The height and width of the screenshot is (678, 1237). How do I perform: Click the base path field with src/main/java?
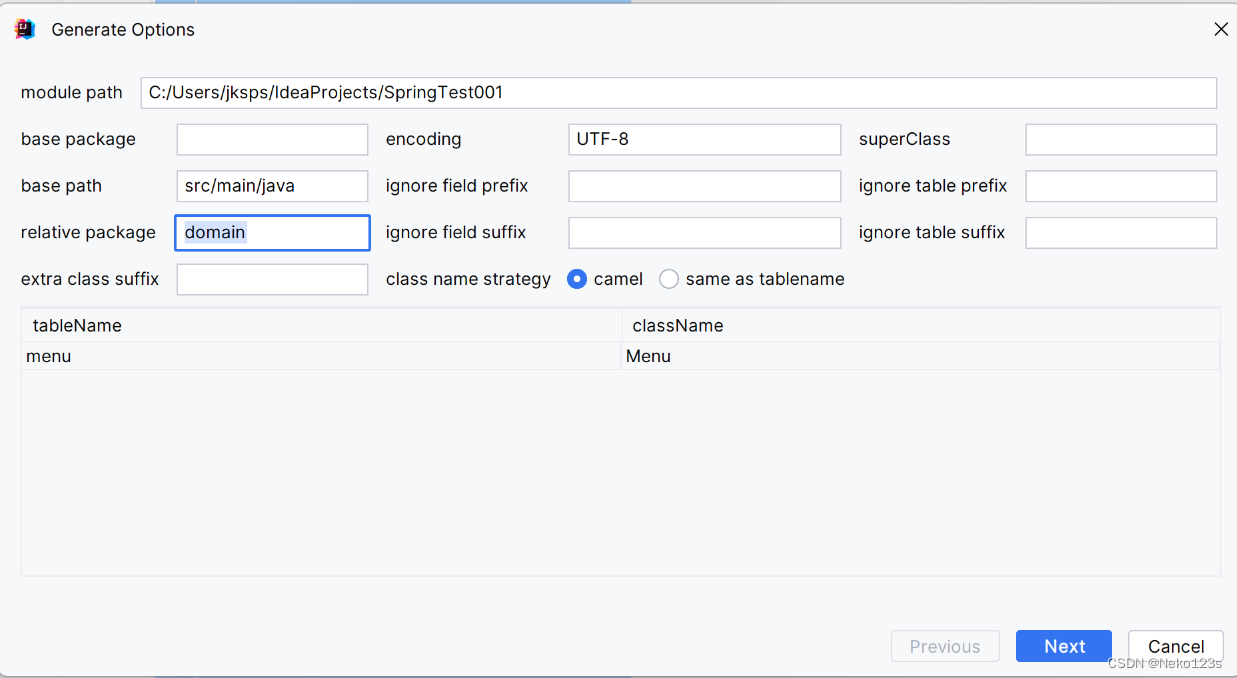coord(272,186)
